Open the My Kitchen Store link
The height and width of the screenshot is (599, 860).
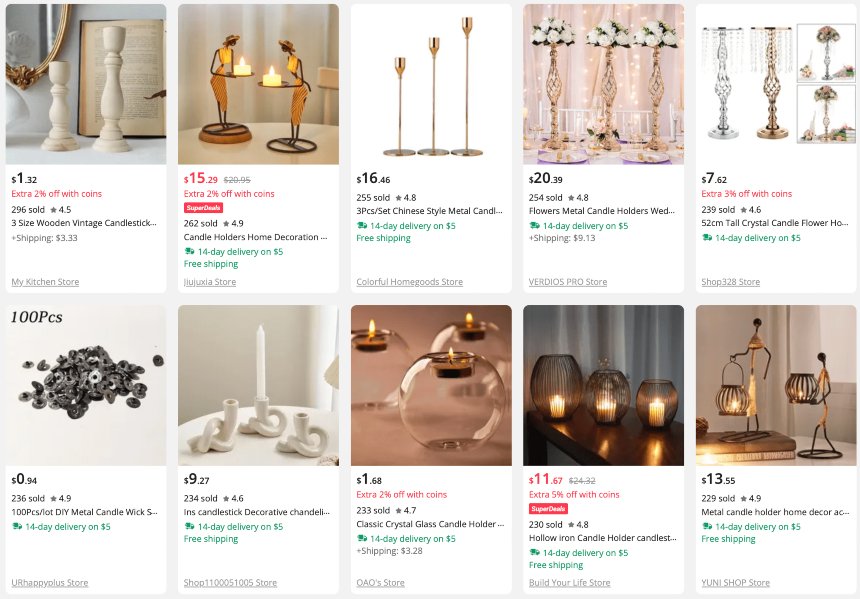pyautogui.click(x=45, y=282)
